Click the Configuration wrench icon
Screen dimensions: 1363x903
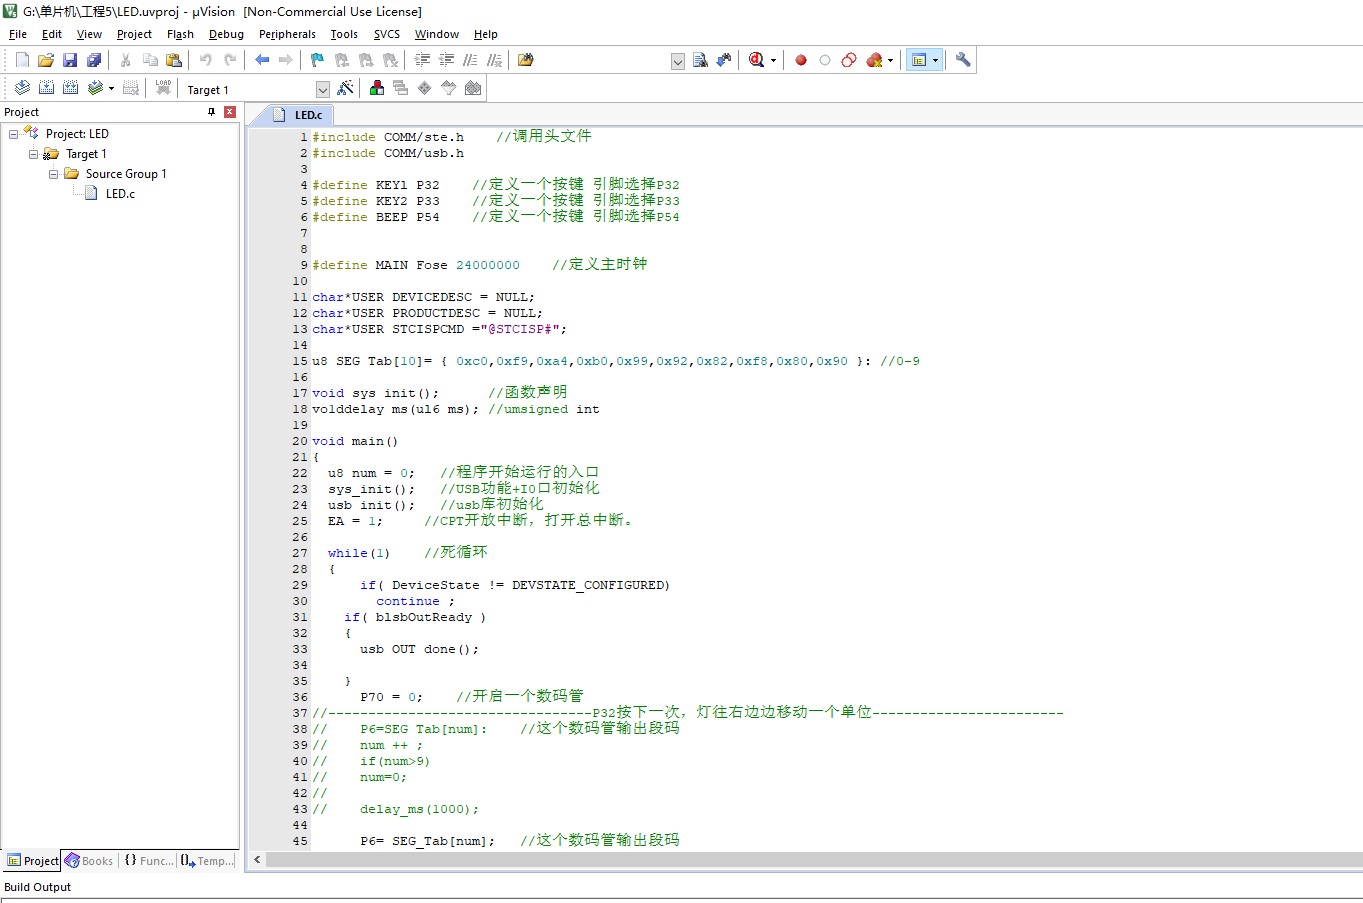tap(963, 60)
